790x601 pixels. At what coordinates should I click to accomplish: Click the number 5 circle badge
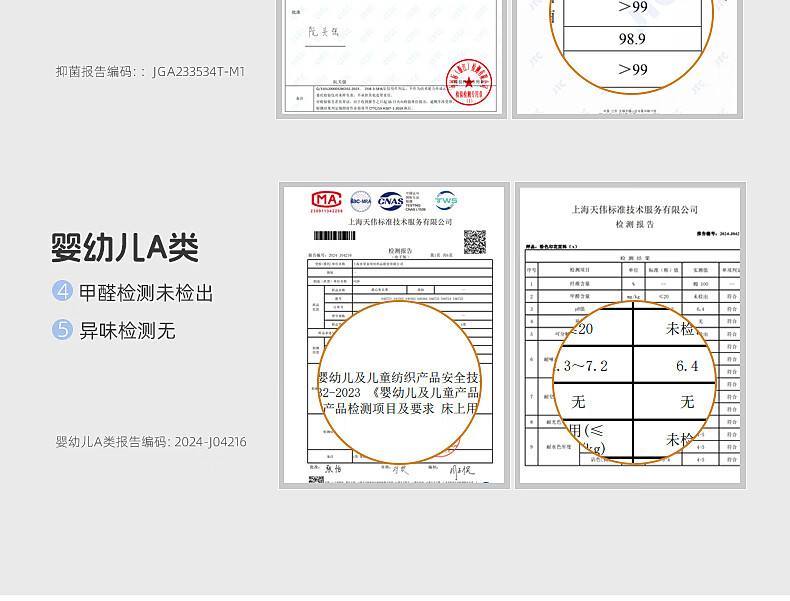tap(63, 329)
